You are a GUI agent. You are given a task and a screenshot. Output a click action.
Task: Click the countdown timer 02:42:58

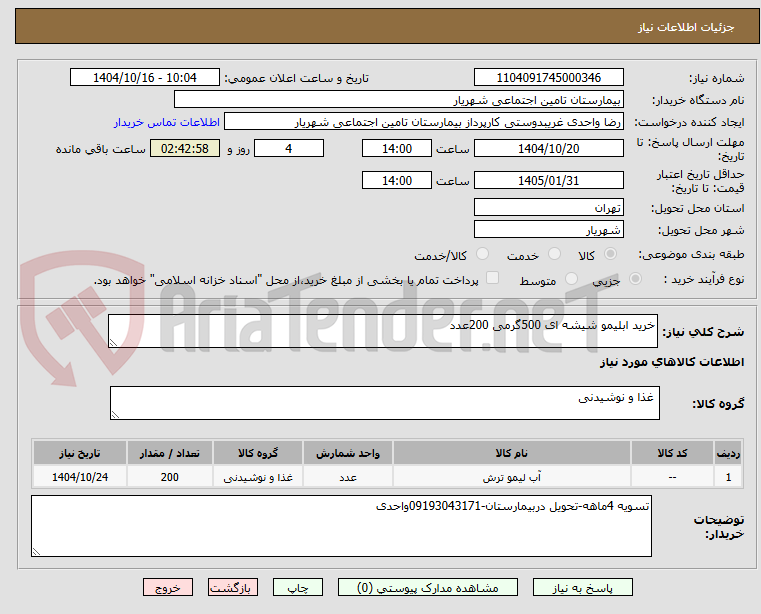[185, 149]
